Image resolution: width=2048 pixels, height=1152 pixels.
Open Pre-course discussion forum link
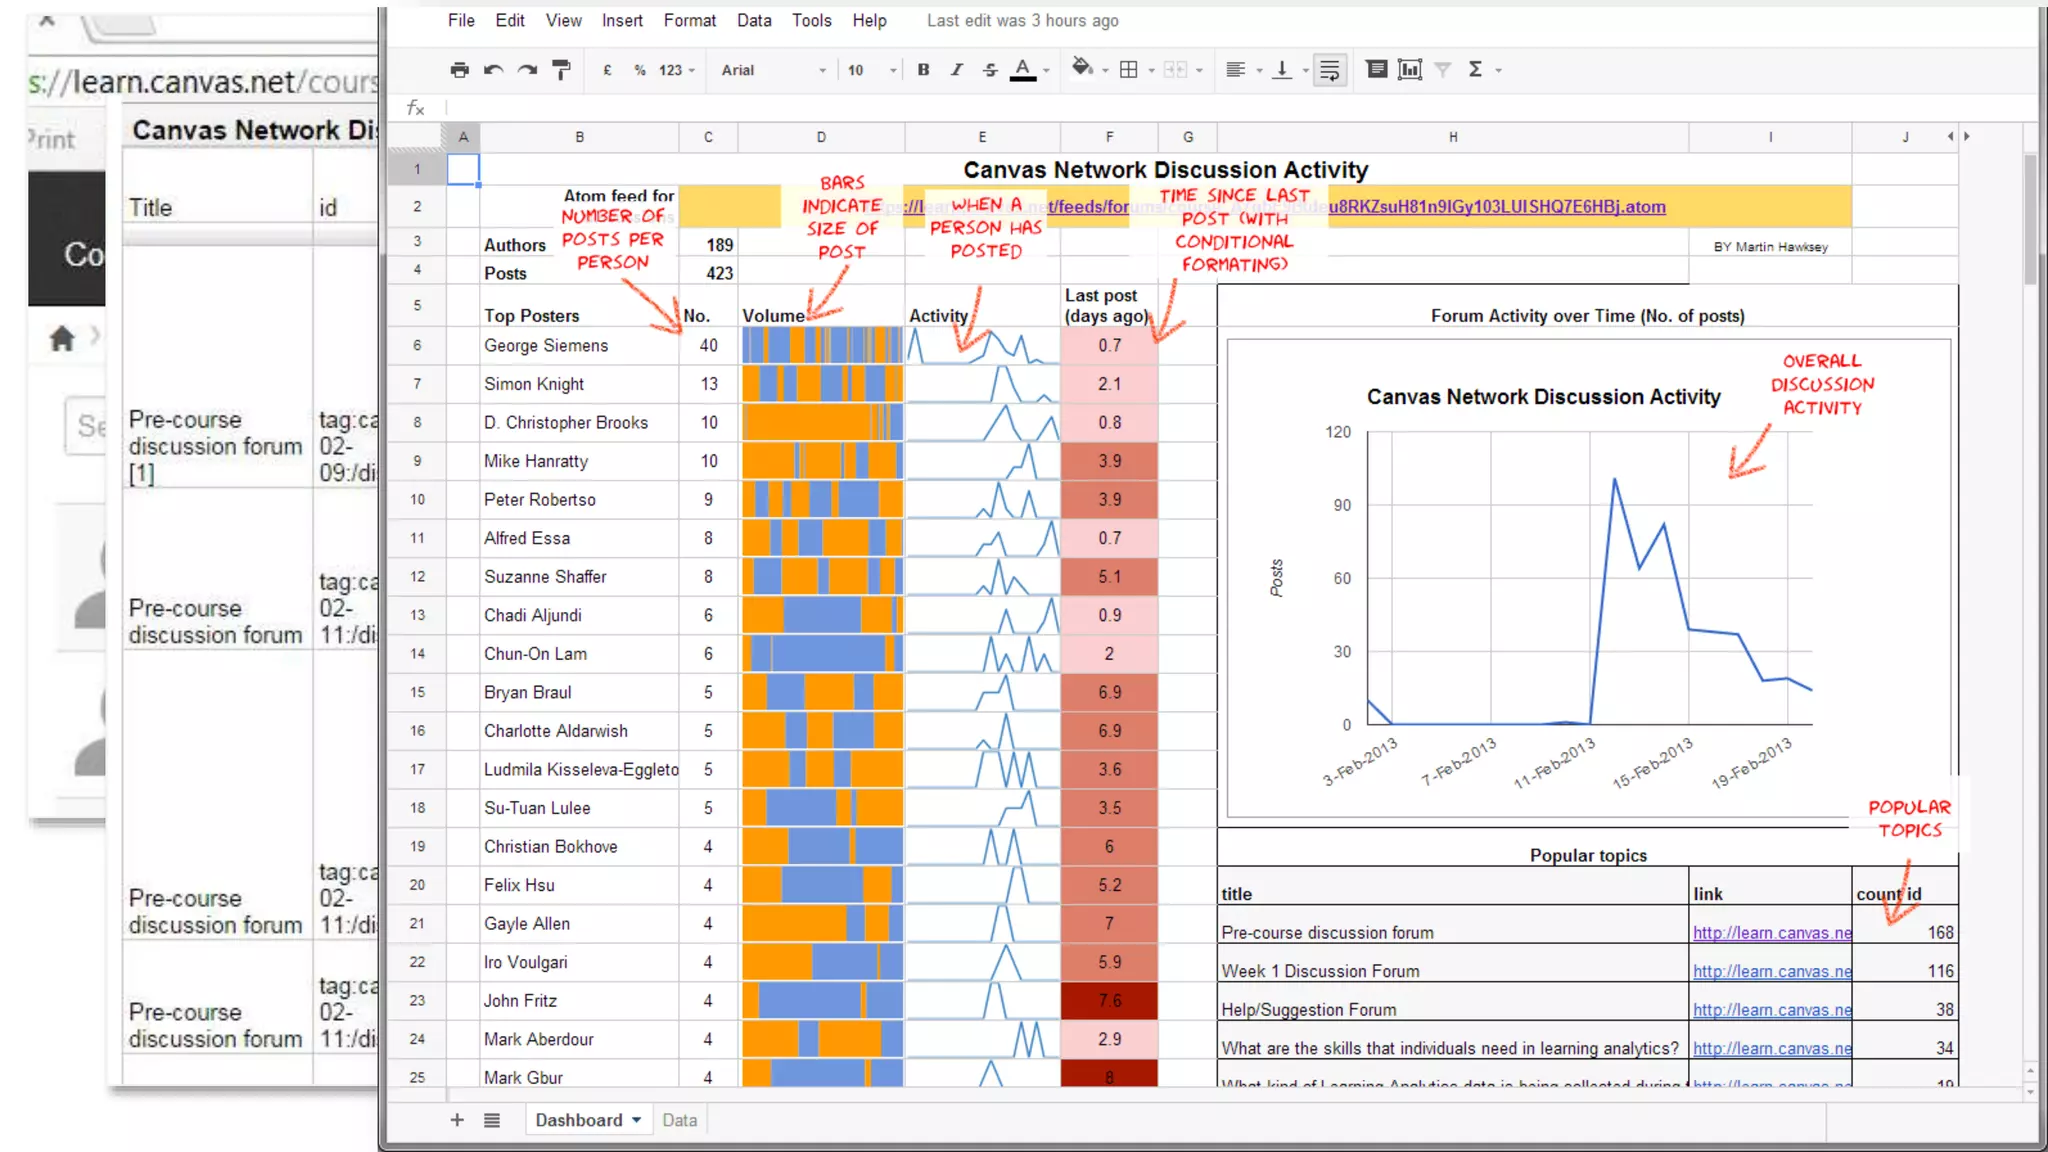tap(1772, 932)
